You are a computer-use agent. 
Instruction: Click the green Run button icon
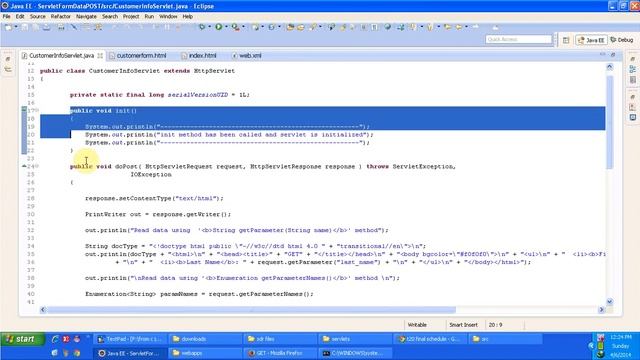[x=219, y=27]
